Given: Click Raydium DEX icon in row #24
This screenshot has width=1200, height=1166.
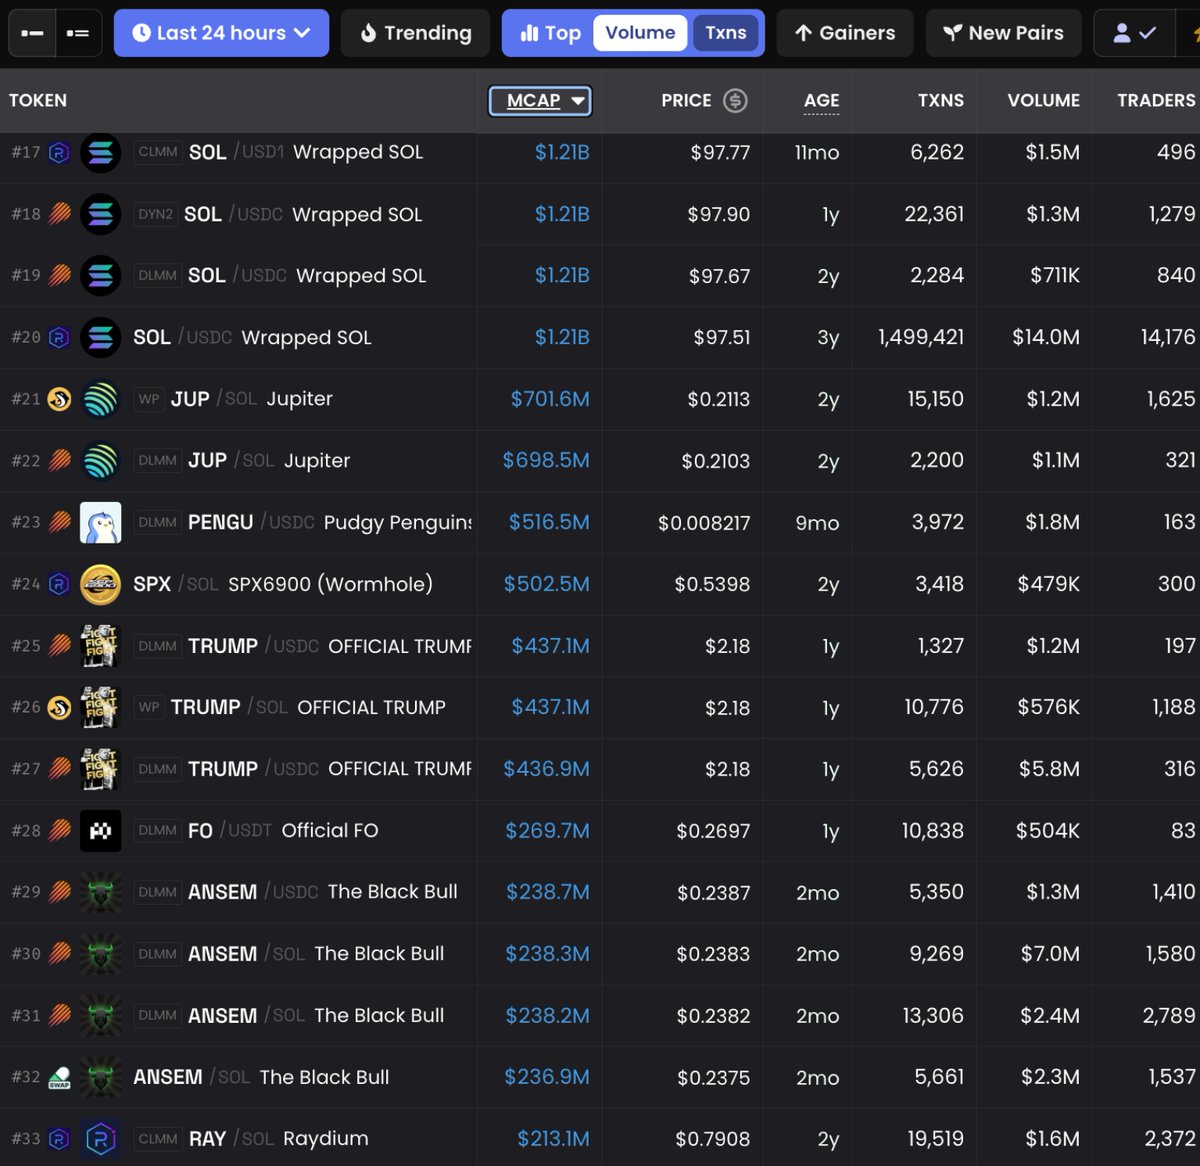Looking at the screenshot, I should (59, 584).
